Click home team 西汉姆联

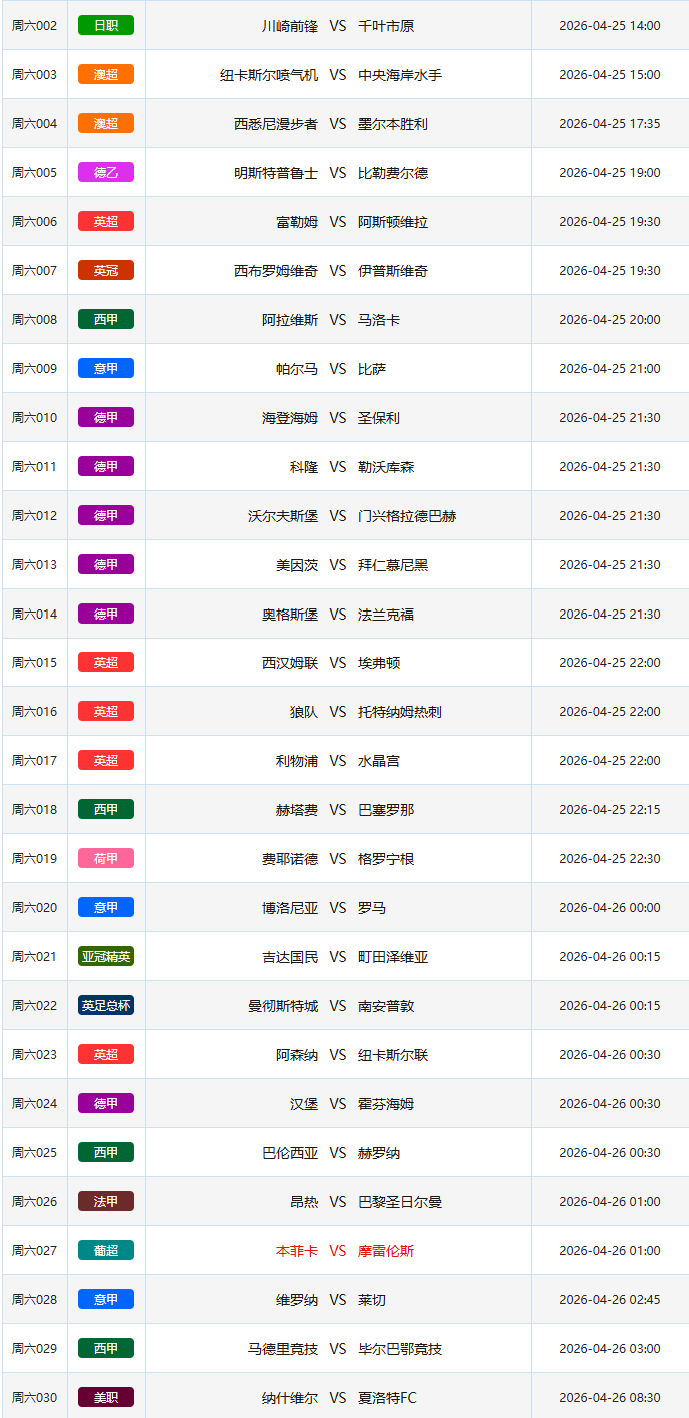coord(290,663)
